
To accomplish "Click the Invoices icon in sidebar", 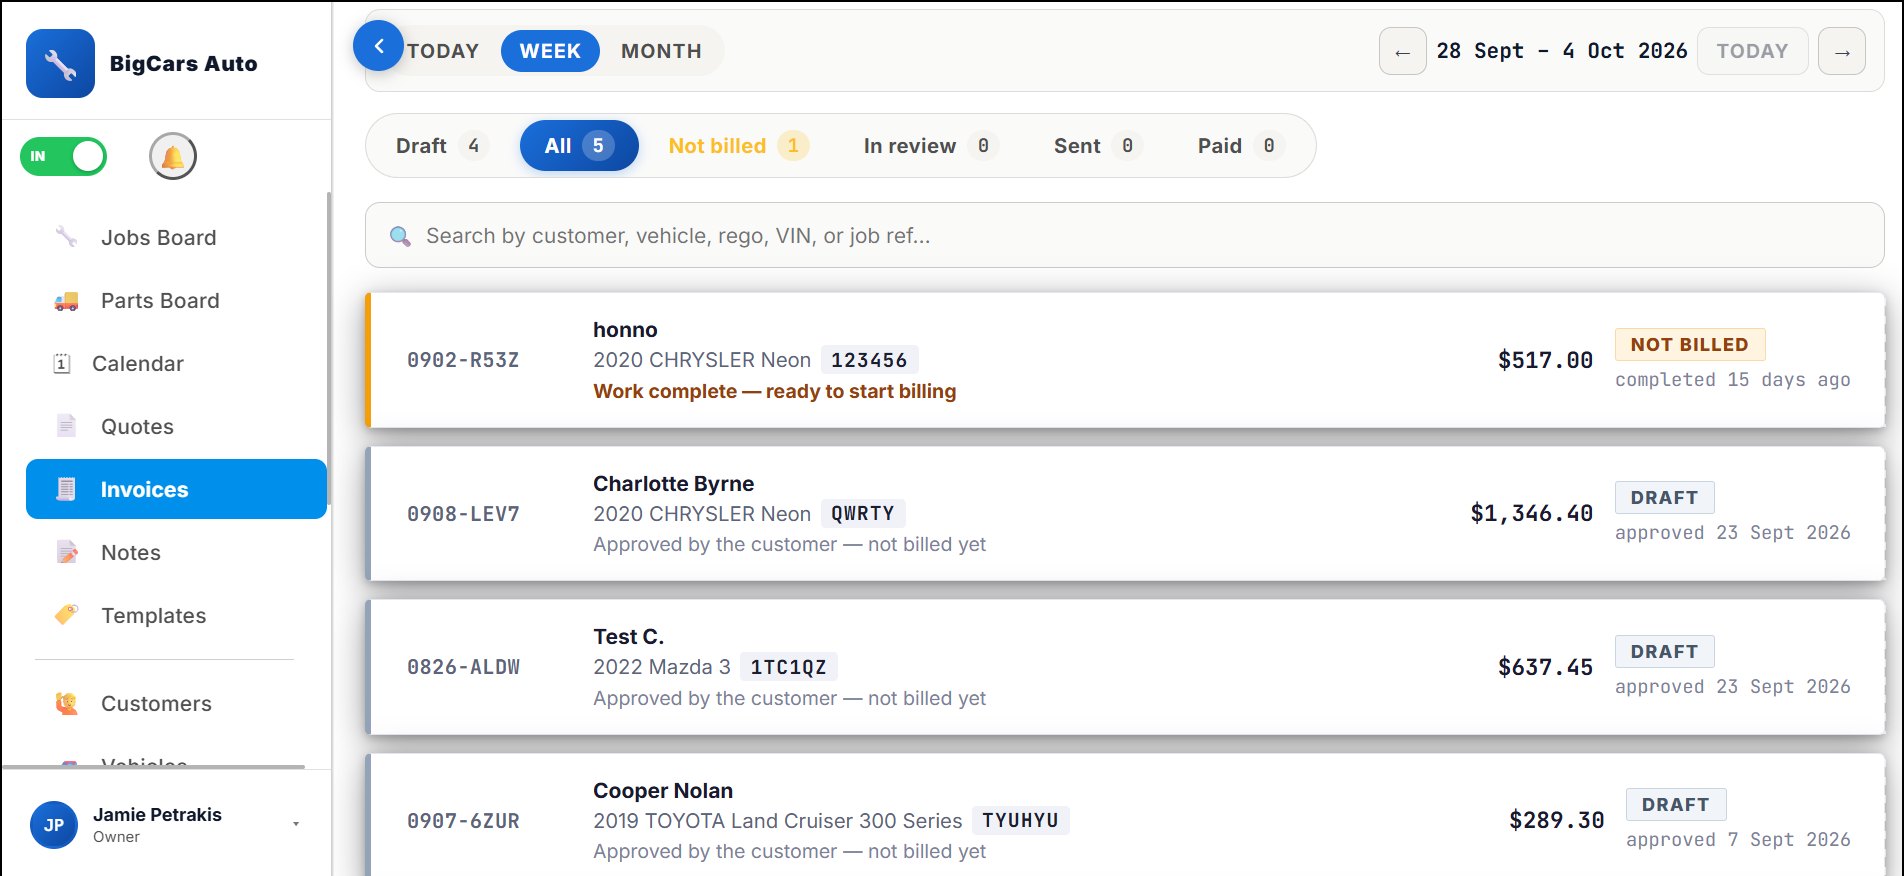I will coord(66,489).
